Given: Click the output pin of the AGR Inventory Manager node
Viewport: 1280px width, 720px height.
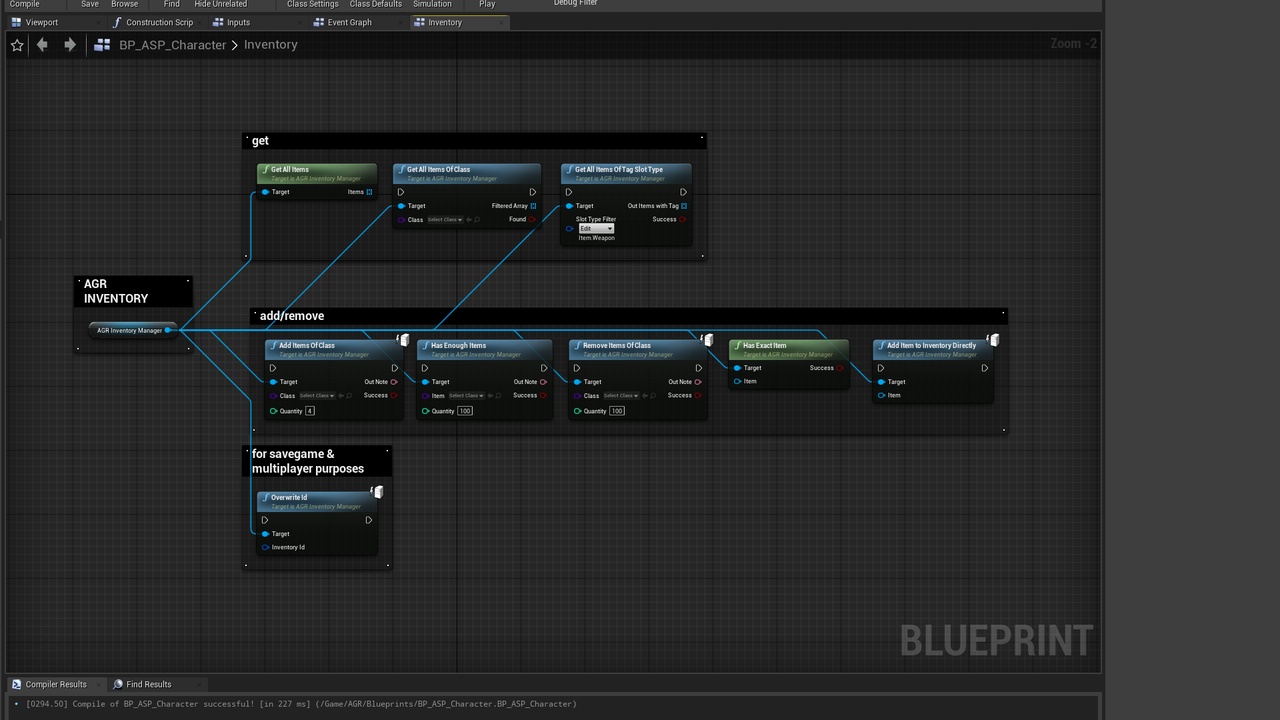Looking at the screenshot, I should (x=168, y=330).
